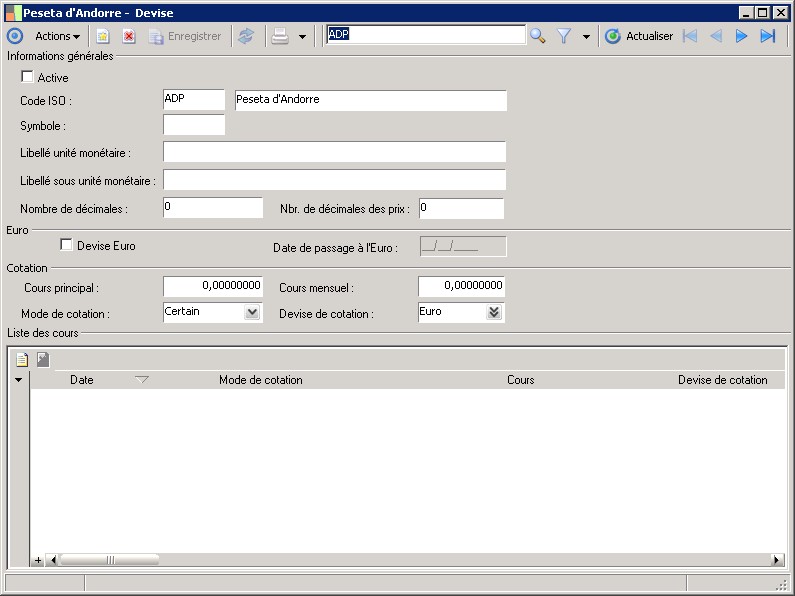Go to the next record arrow

pyautogui.click(x=742, y=36)
